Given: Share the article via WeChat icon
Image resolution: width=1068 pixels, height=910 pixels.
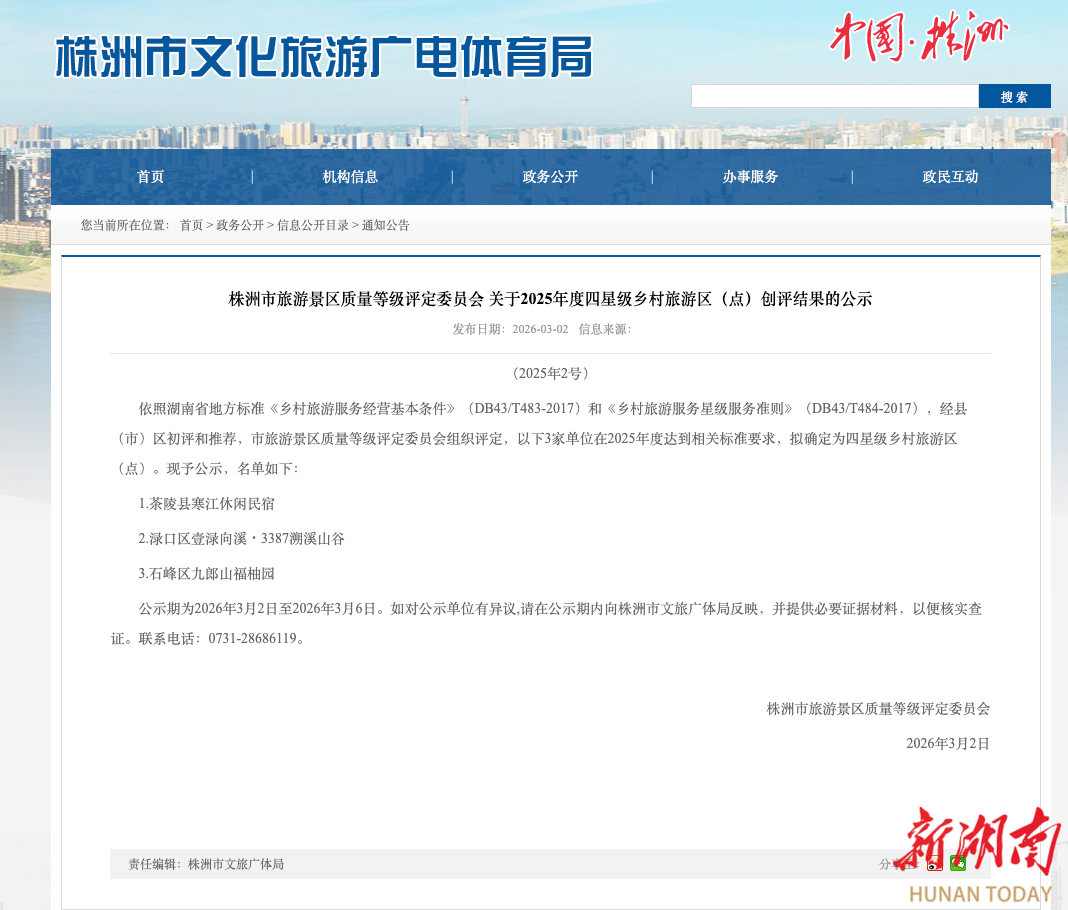Looking at the screenshot, I should [958, 864].
